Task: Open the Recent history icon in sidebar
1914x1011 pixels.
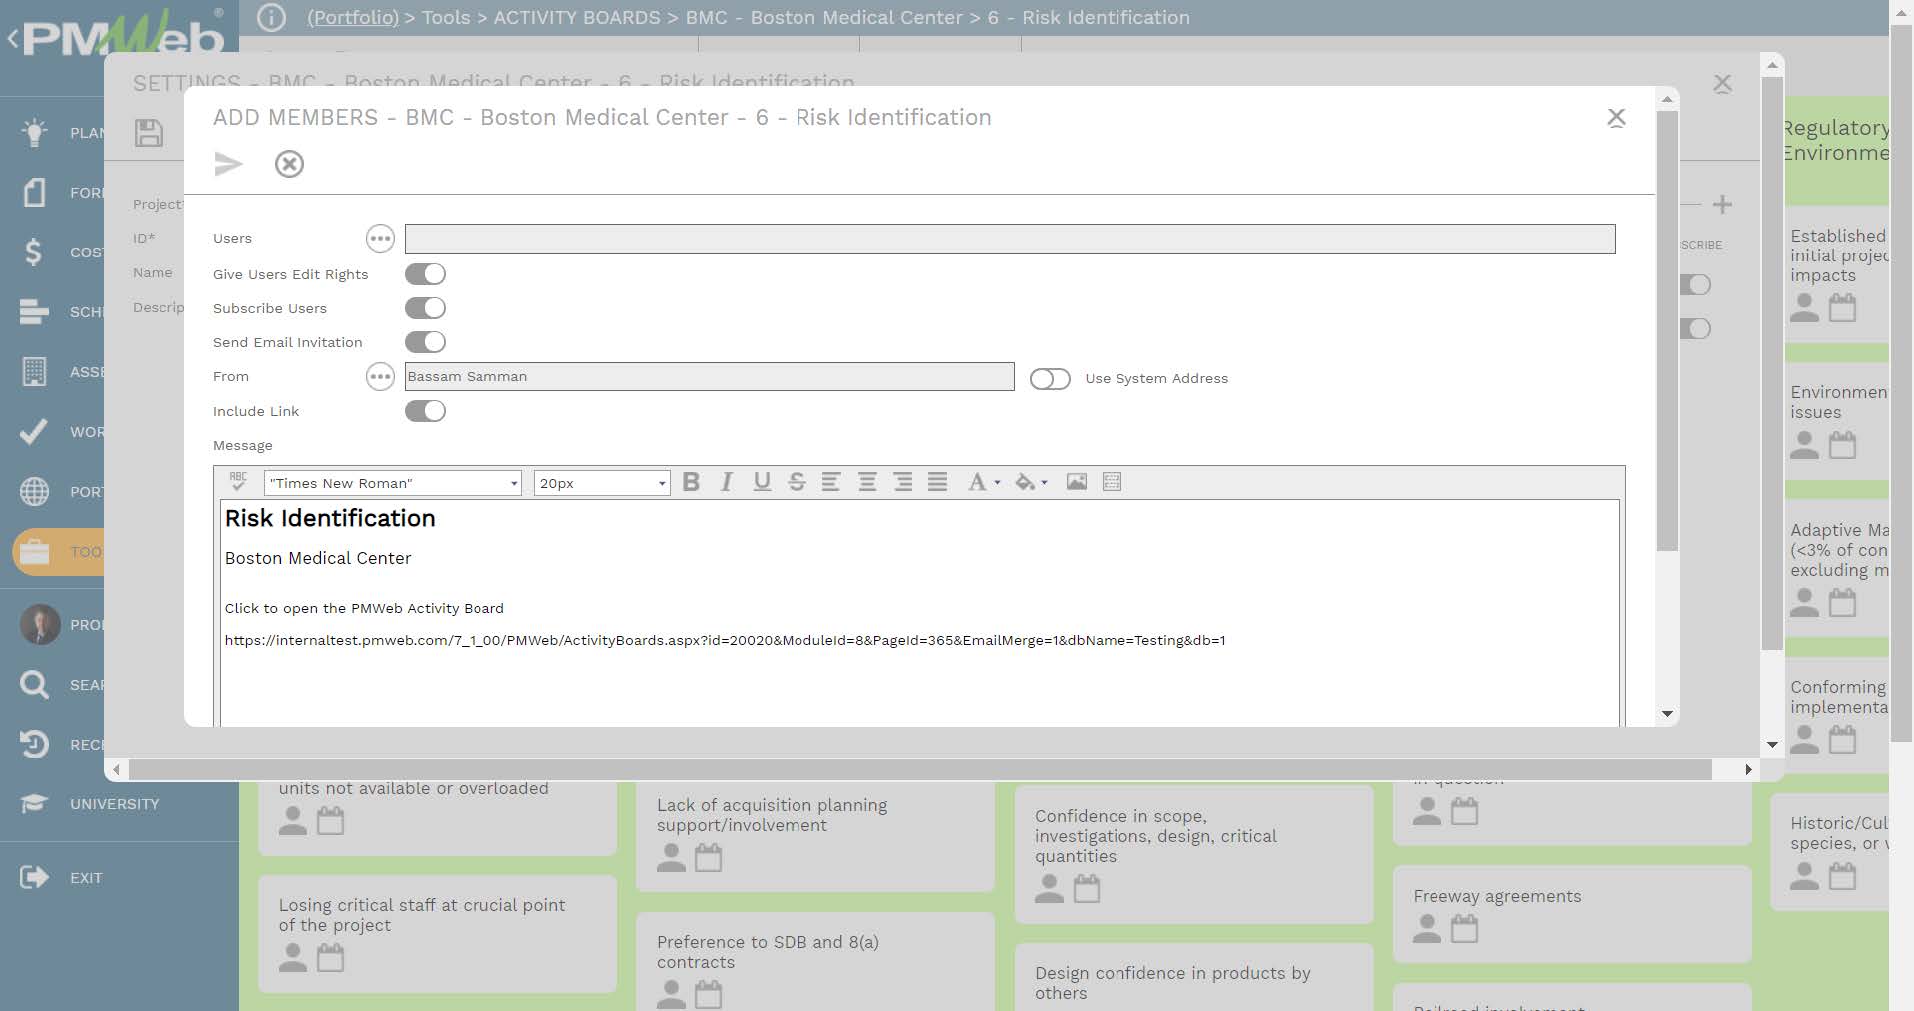Action: tap(34, 744)
